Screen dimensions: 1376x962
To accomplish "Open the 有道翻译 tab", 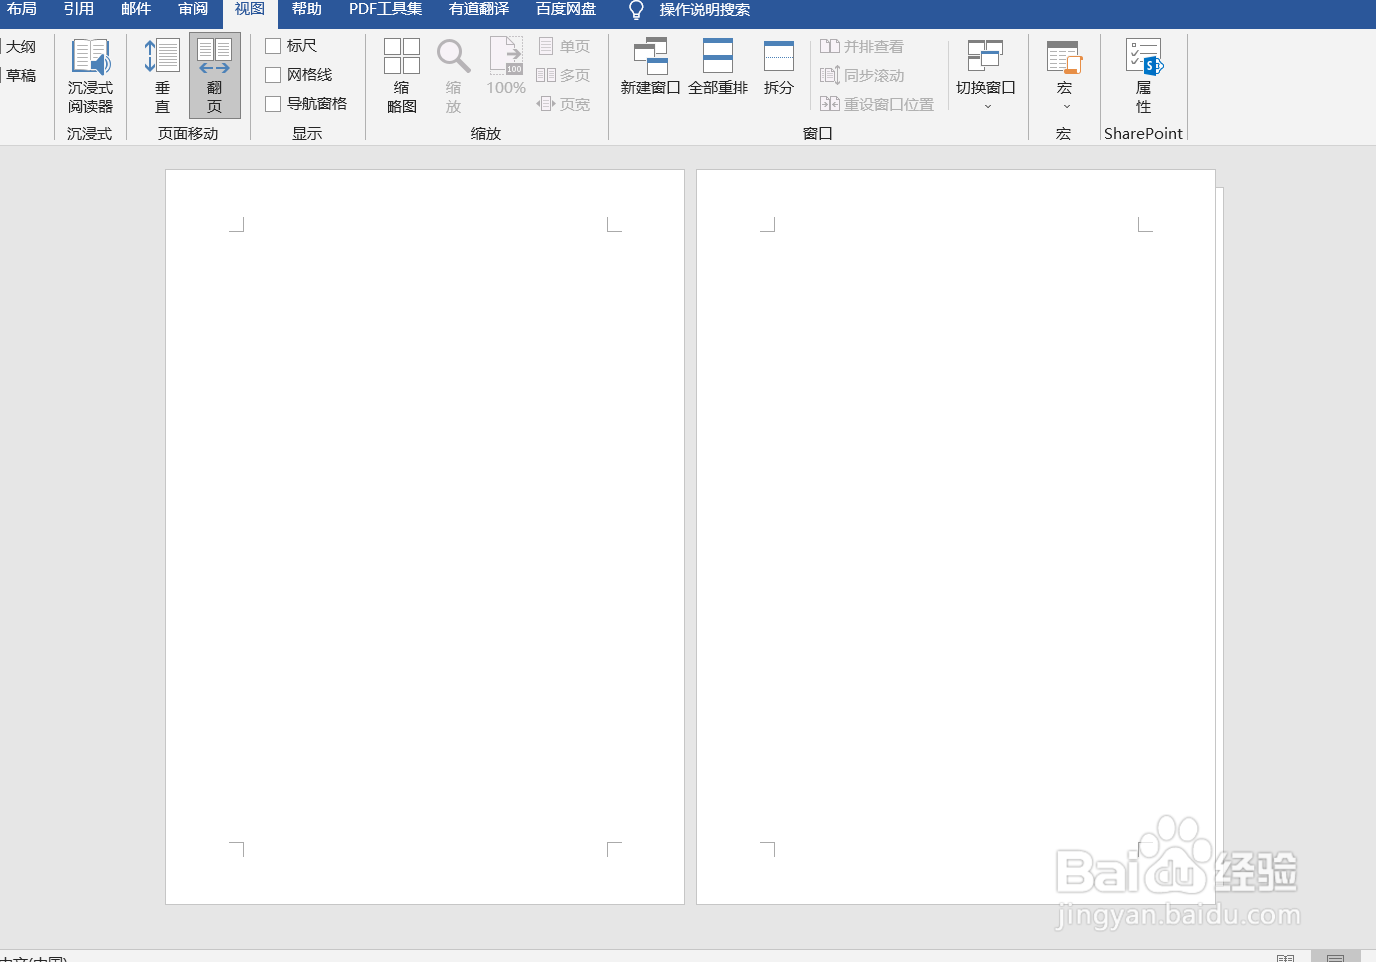I will click(479, 9).
